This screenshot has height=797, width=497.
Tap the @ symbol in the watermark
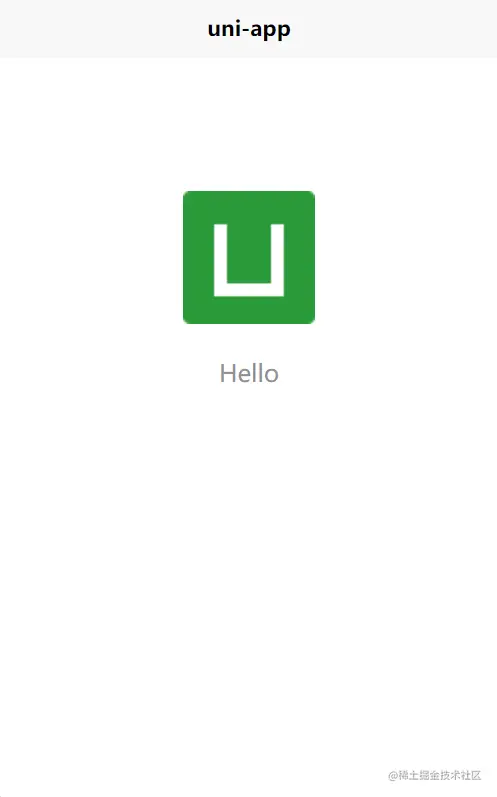[393, 776]
